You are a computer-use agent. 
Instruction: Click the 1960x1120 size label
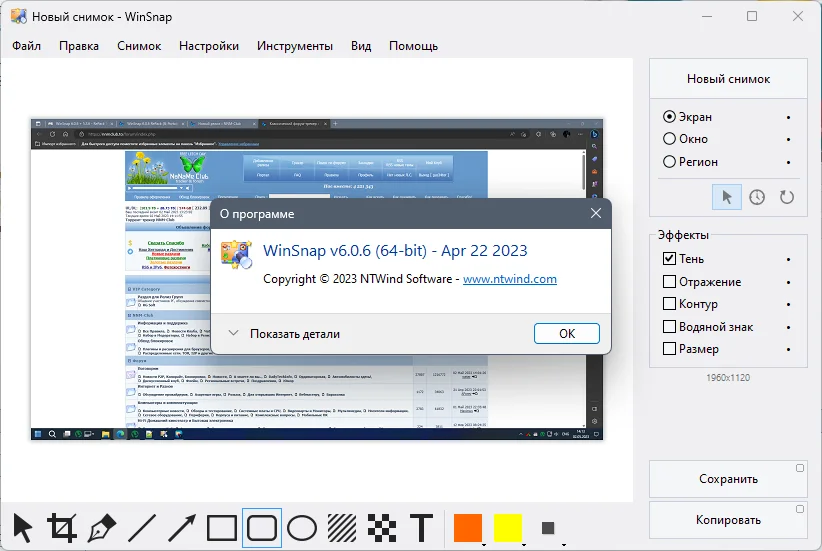[728, 377]
